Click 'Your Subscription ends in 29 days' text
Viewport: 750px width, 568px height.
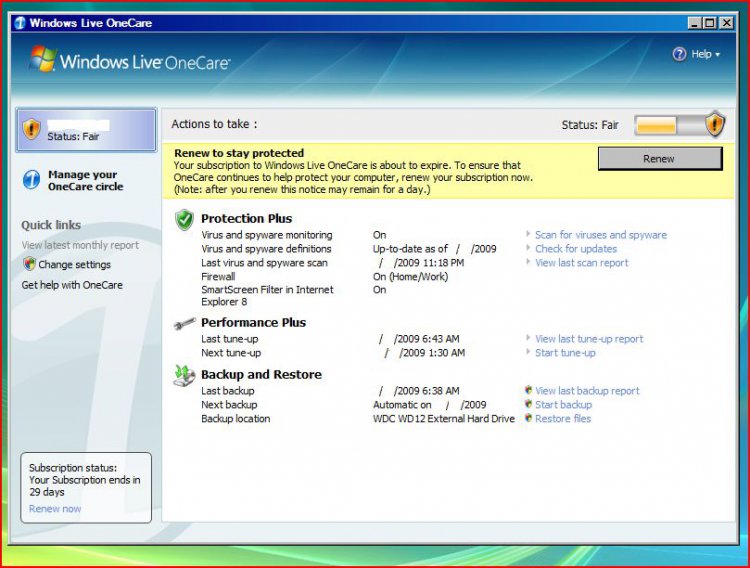tap(84, 486)
